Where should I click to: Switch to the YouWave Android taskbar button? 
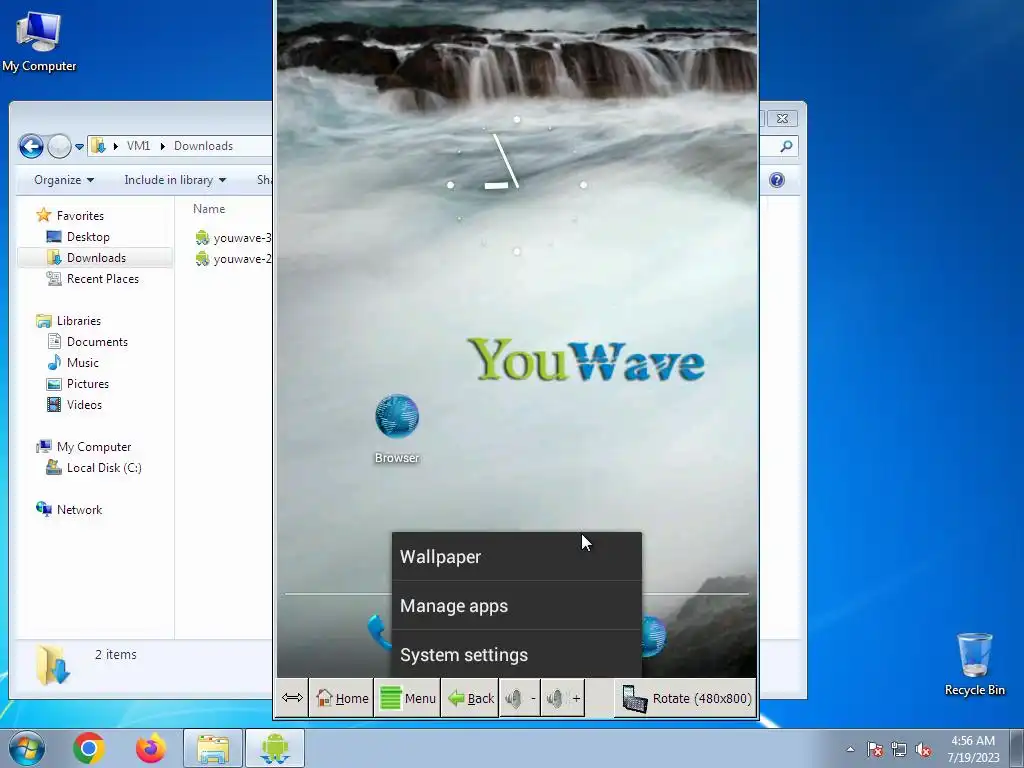(275, 748)
